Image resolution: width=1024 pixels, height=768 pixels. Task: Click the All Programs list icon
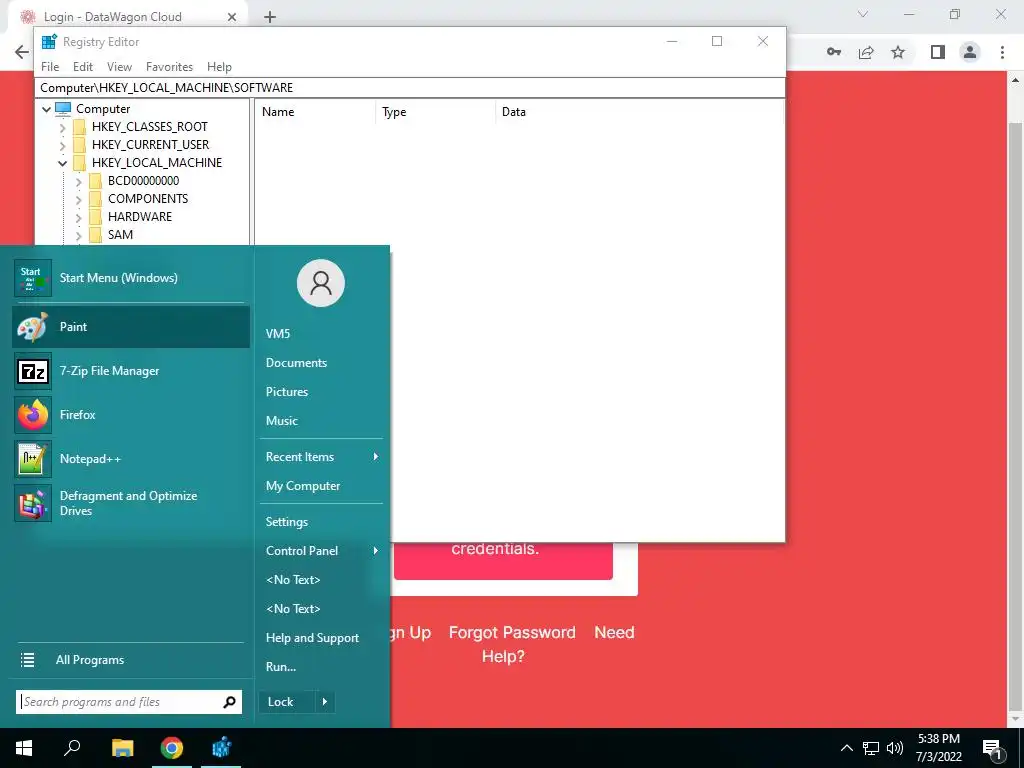(x=27, y=660)
